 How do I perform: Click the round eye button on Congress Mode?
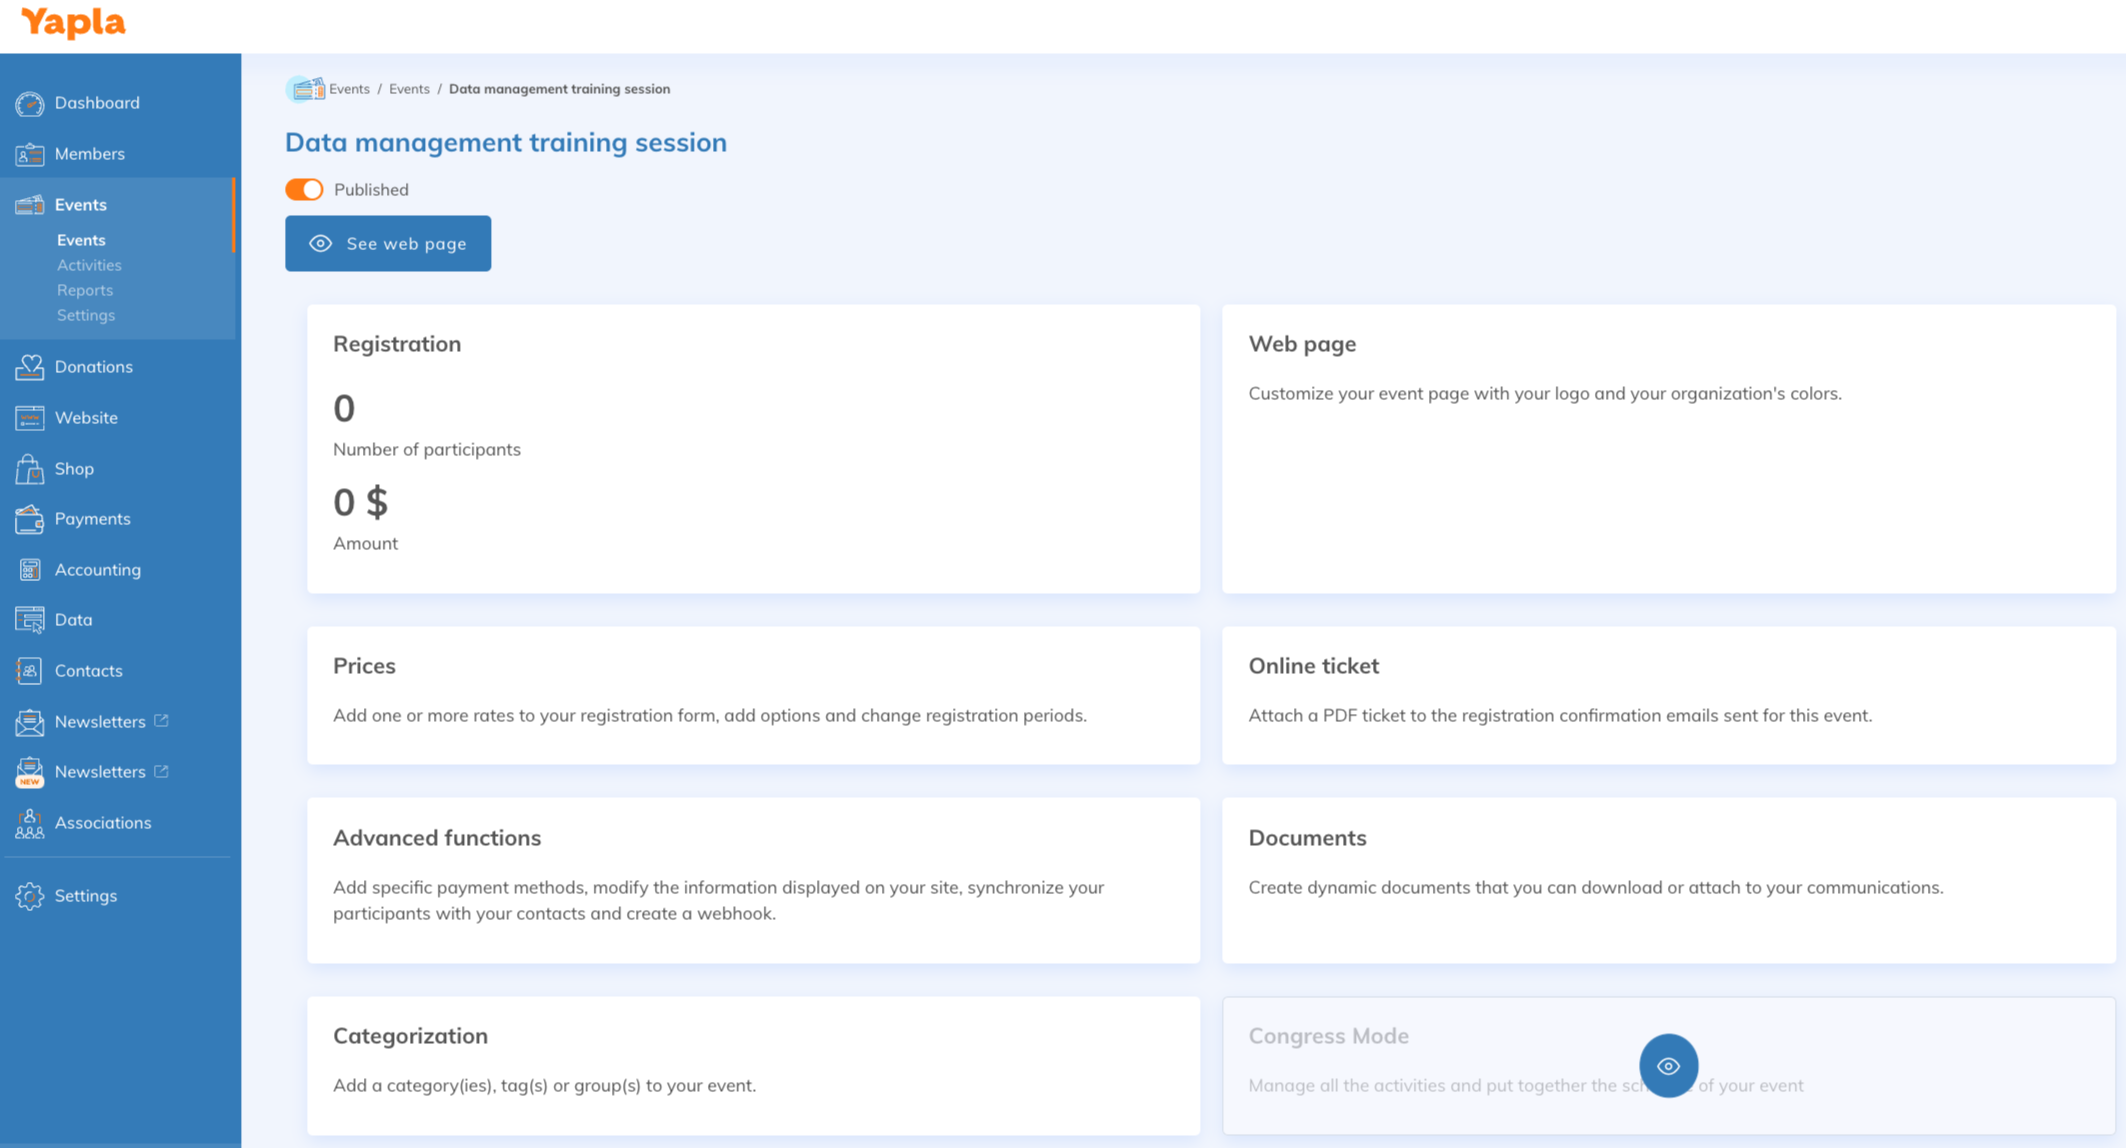[x=1667, y=1066]
